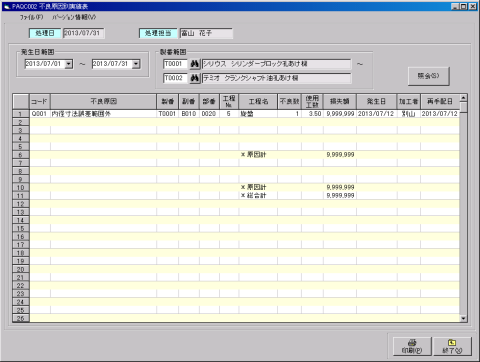
Task: Click the 発生日 cell 2013/07/12
Action: tap(376, 114)
